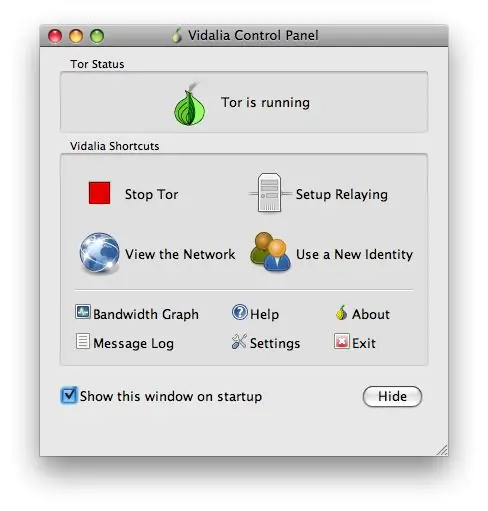Click the green zoom window button
This screenshot has height=511, width=488.
(97, 36)
